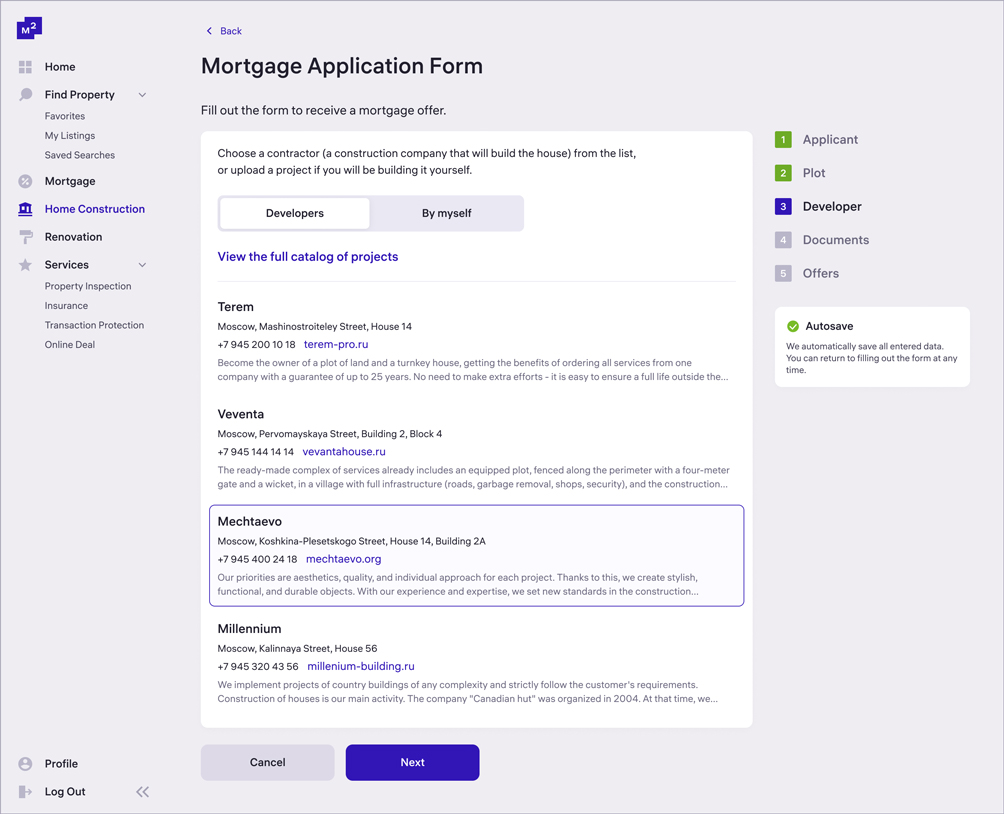The height and width of the screenshot is (814, 1004).
Task: Switch to the By myself option
Action: pos(446,213)
